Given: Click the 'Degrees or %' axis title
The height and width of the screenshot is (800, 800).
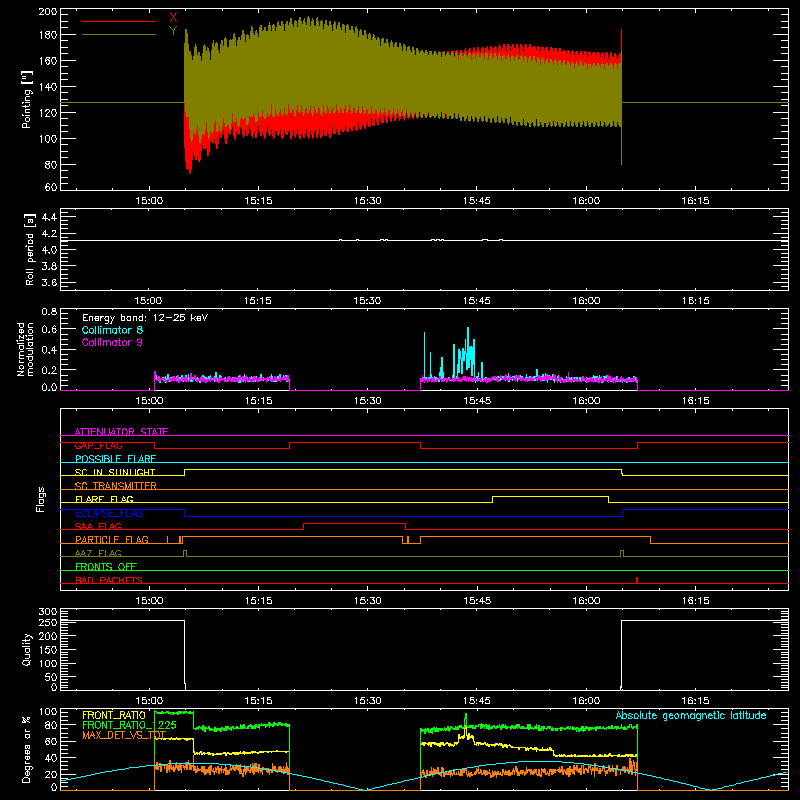Looking at the screenshot, I should coord(27,749).
